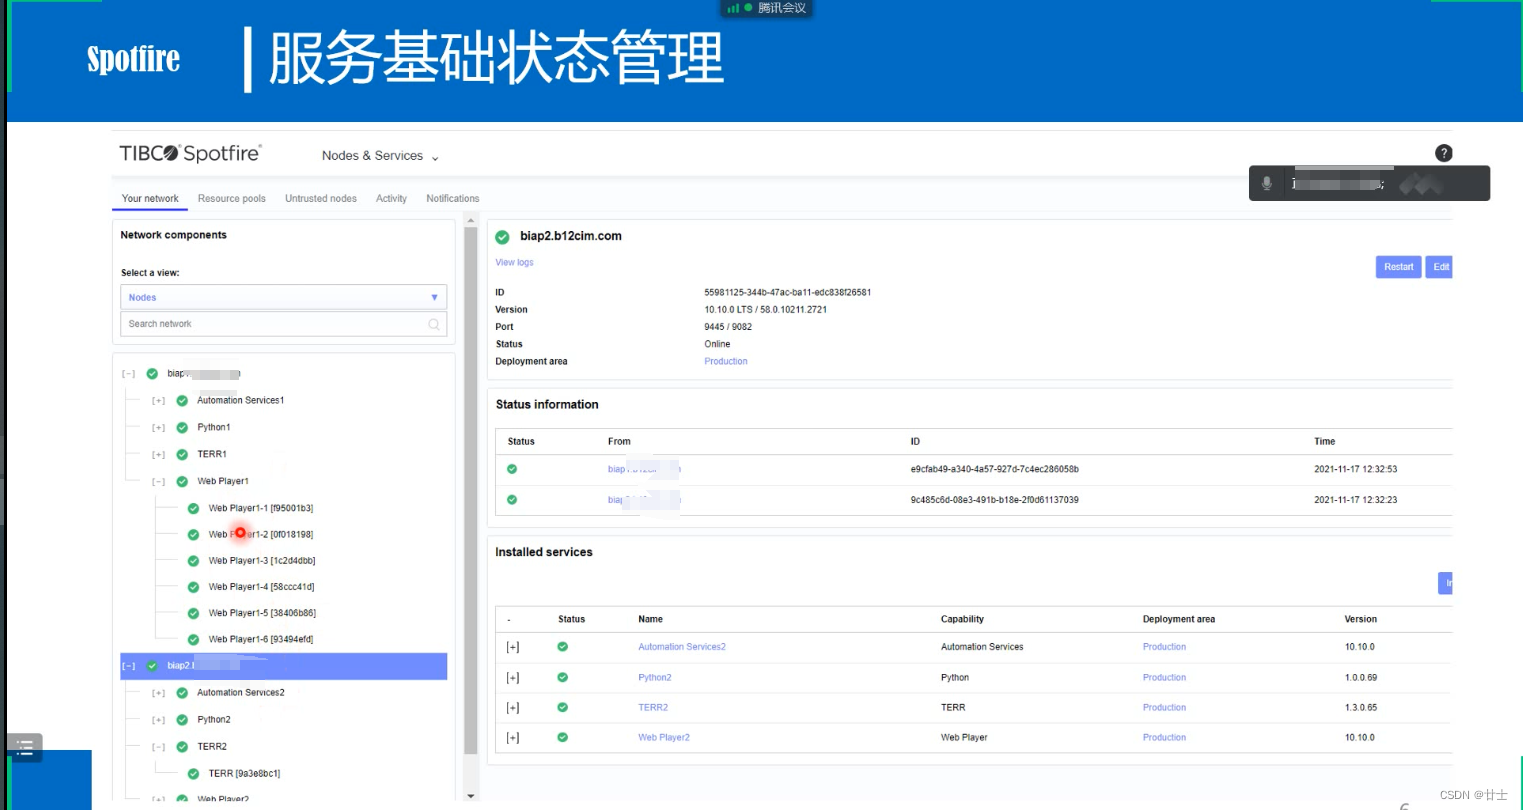Click the tree panel scrollbar down arrow

(471, 796)
